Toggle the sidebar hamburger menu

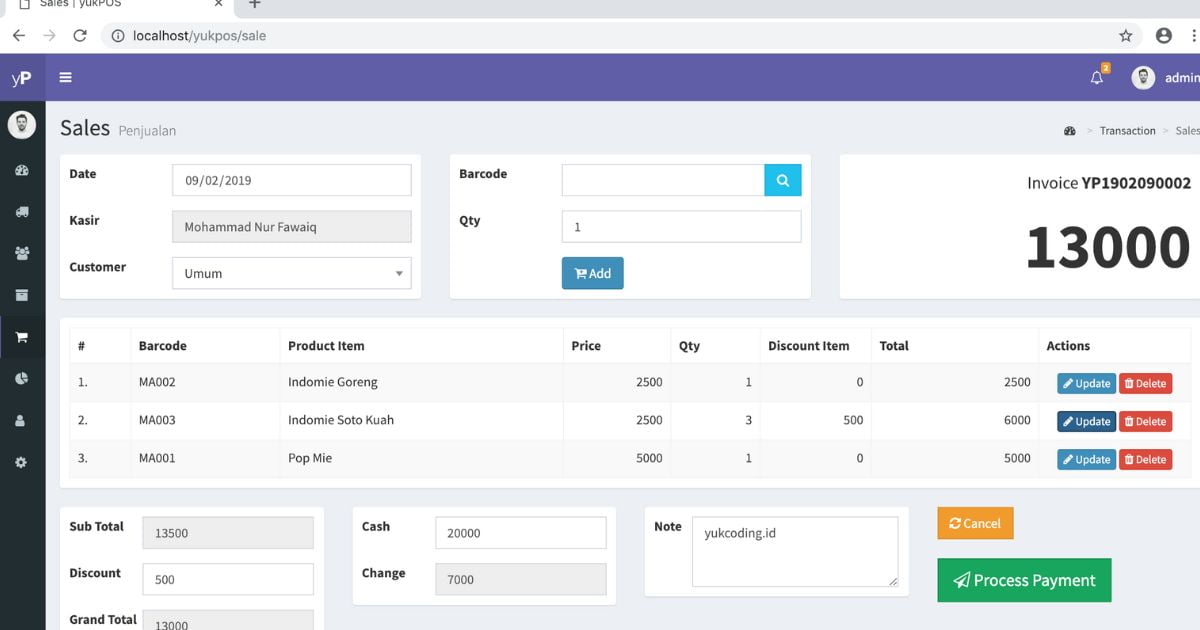pyautogui.click(x=66, y=78)
